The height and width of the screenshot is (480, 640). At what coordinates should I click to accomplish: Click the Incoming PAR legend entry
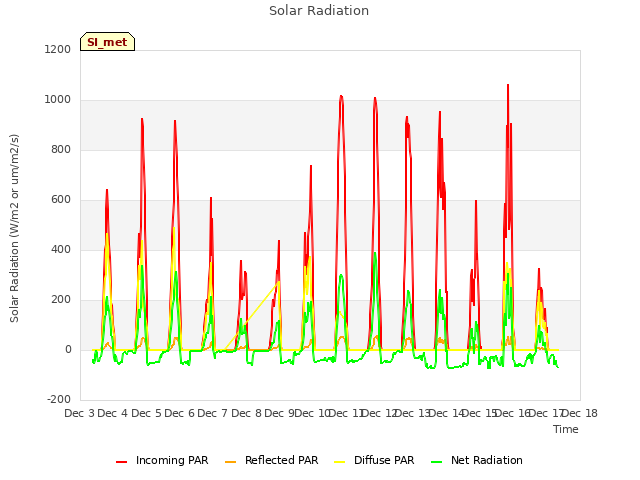coord(162,460)
